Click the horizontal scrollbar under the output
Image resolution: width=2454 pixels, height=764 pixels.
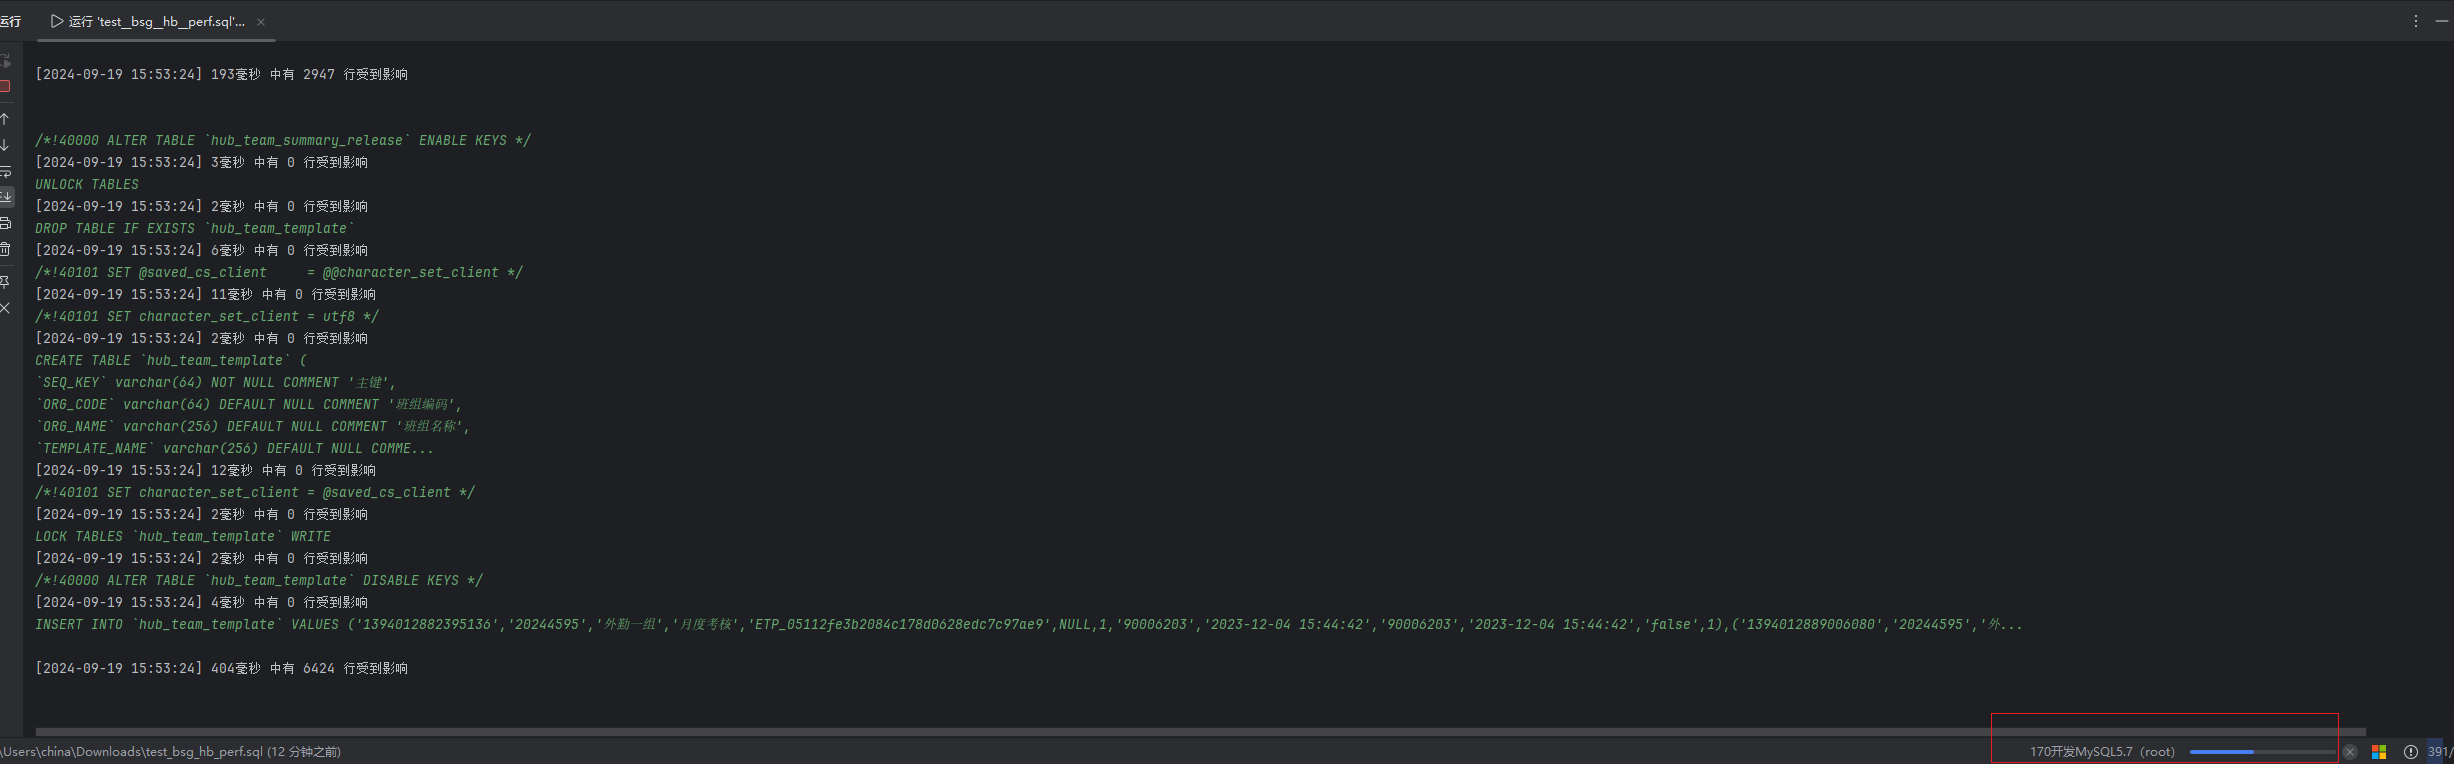1200,732
